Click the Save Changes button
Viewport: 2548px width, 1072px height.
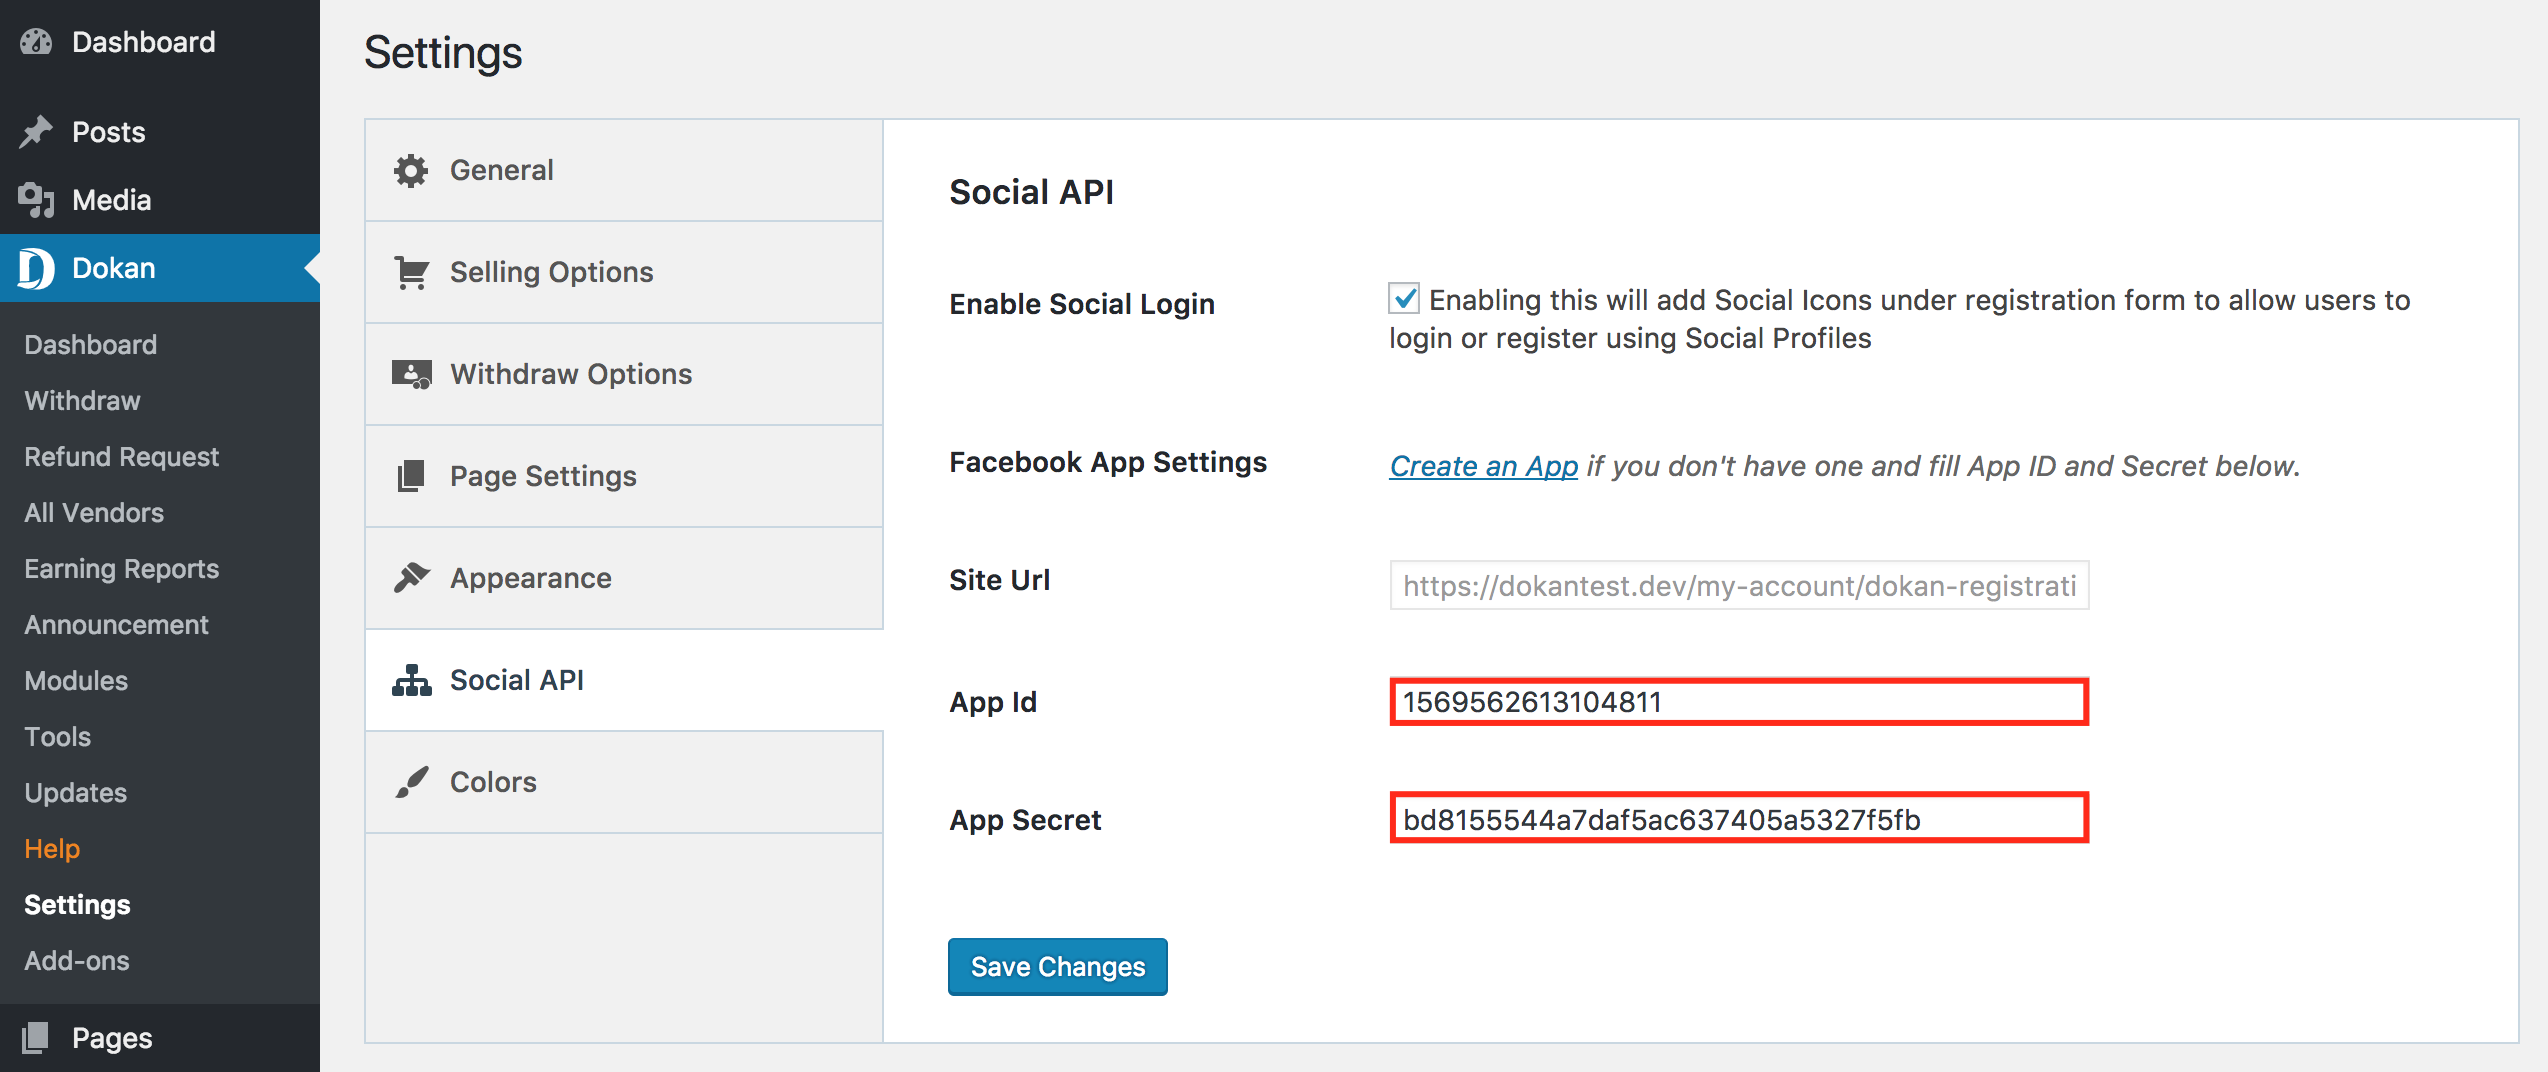click(1058, 967)
